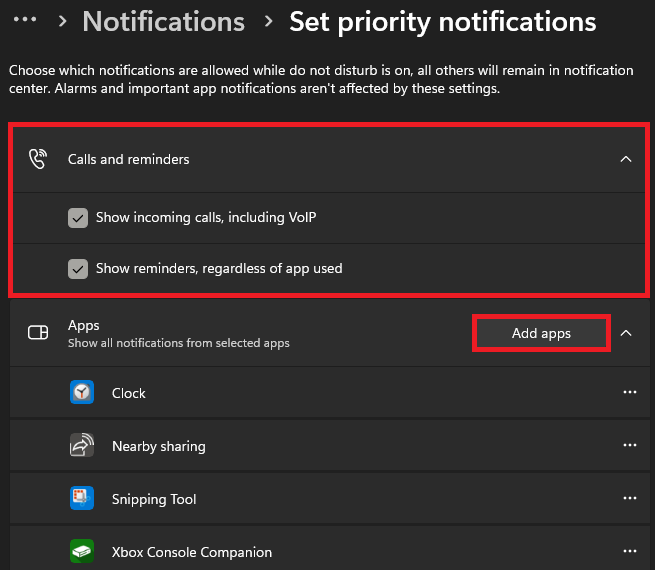Click the Apps section icon

38,333
